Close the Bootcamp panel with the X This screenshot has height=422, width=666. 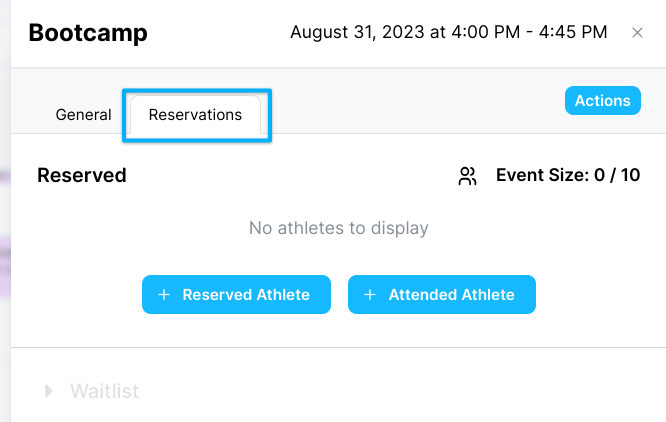click(637, 33)
